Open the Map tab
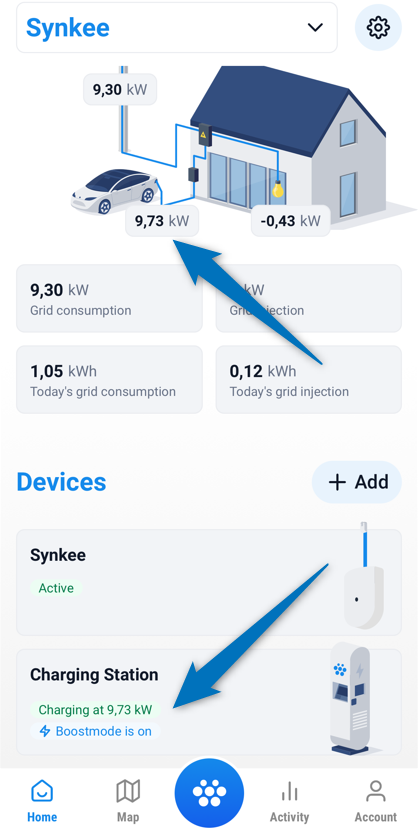The width and height of the screenshot is (418, 837). point(128,801)
